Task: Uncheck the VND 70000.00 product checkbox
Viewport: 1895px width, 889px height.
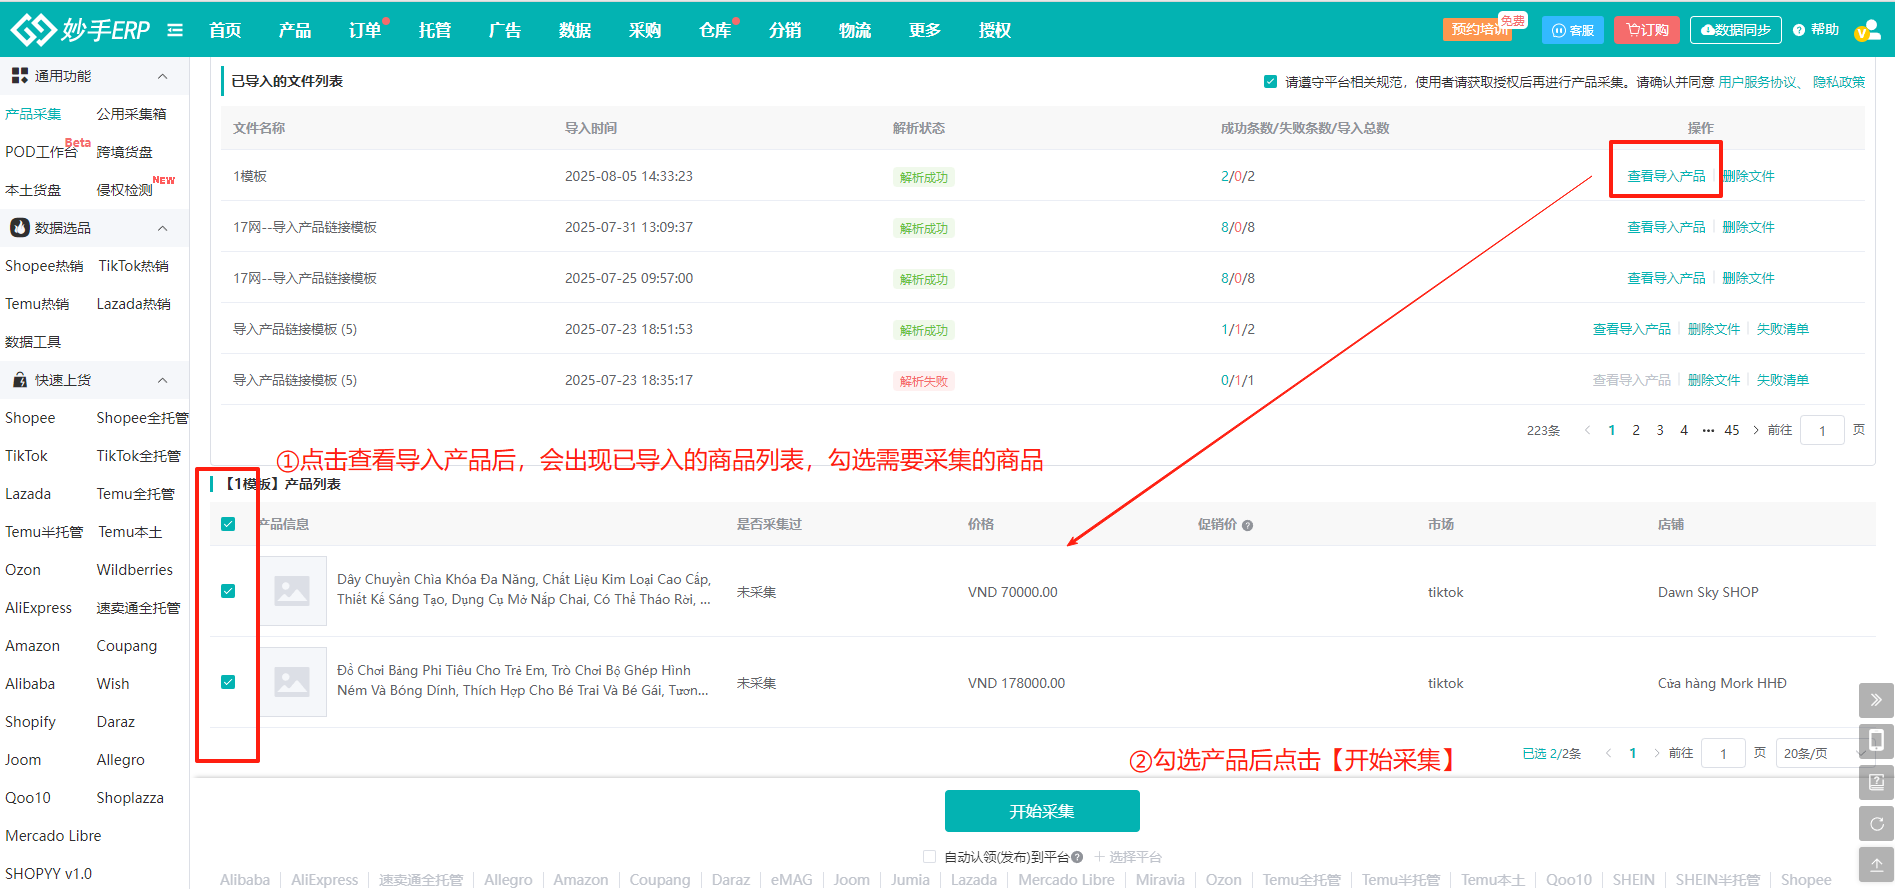Action: point(228,591)
